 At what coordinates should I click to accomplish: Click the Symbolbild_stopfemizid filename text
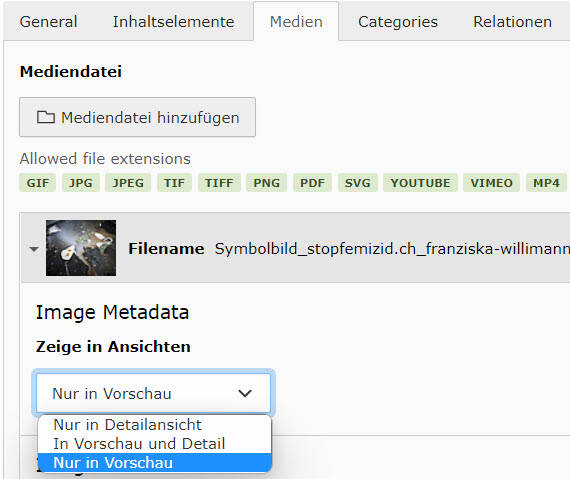pos(392,249)
